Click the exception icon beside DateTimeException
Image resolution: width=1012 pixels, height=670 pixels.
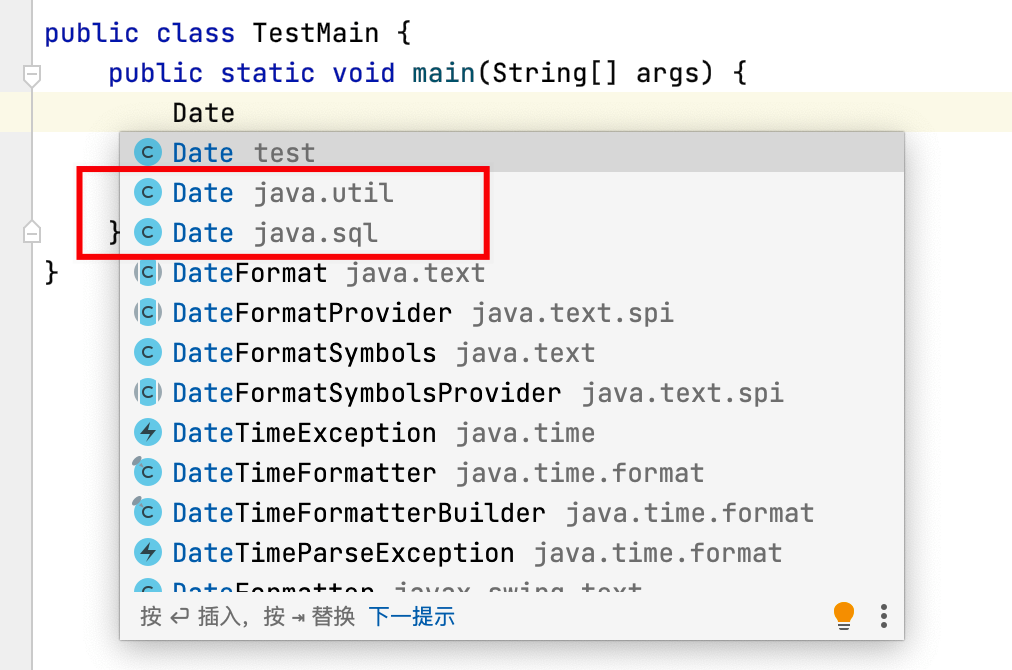click(x=148, y=433)
